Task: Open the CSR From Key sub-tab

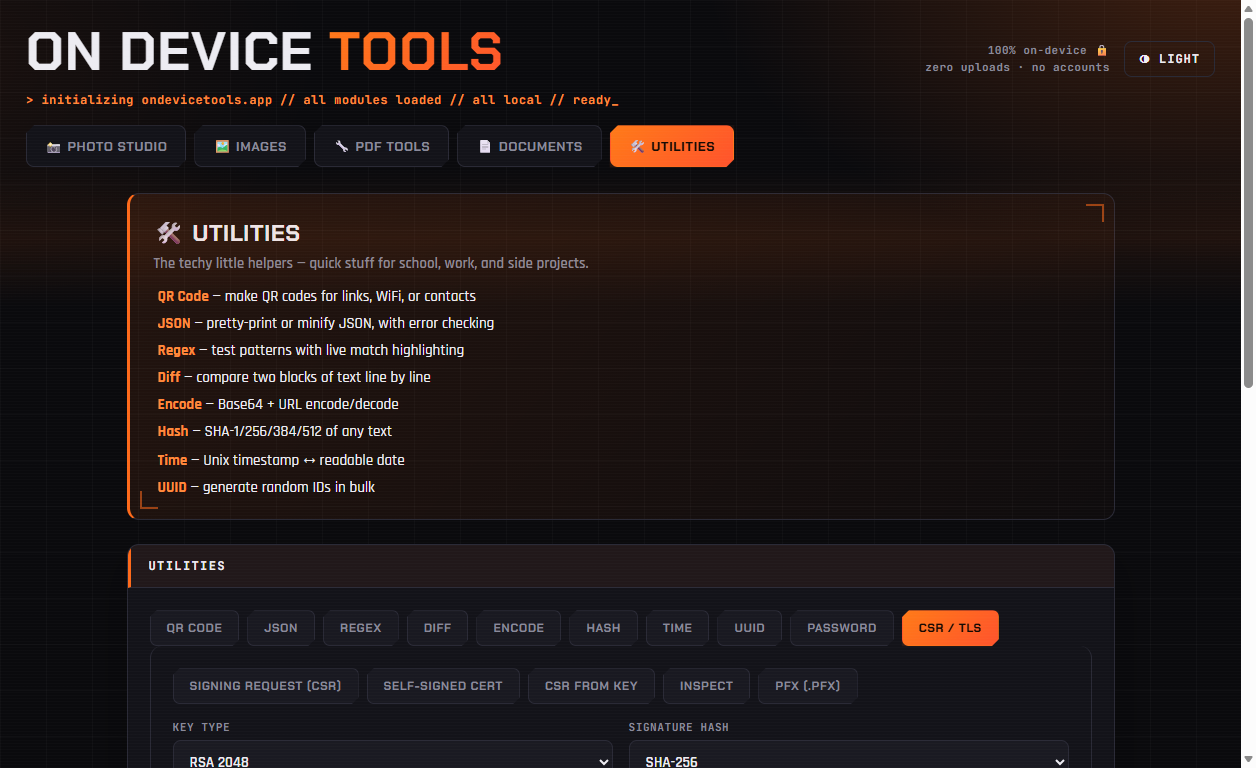Action: (591, 686)
